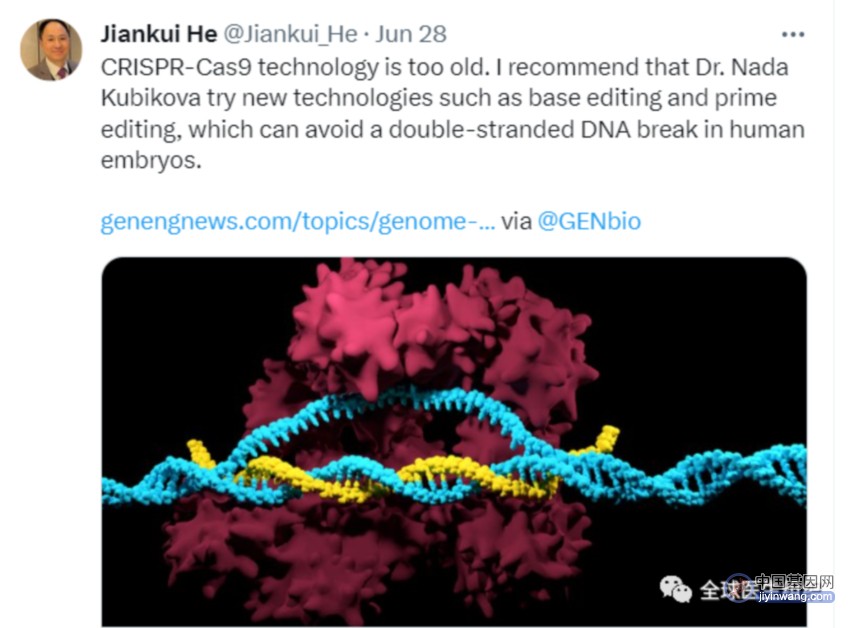Click the yellow RNA tip at right of image

[x=607, y=437]
